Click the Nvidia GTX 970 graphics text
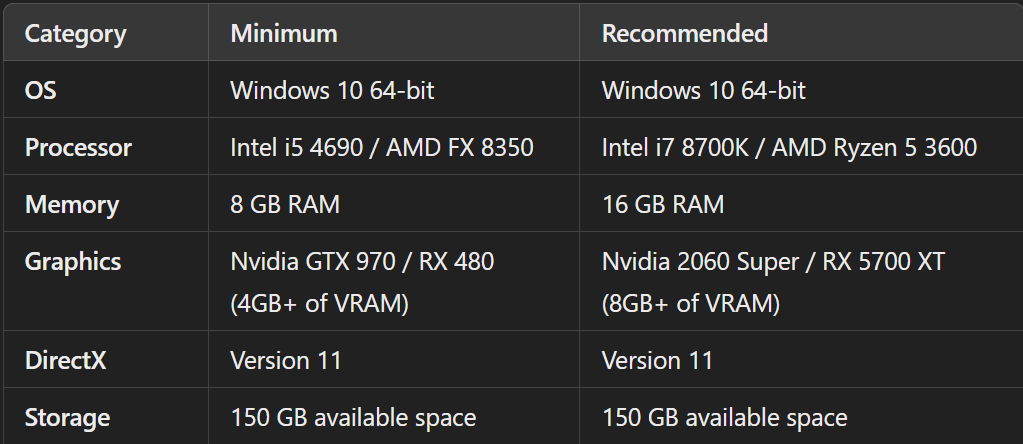This screenshot has width=1023, height=444. pos(362,262)
